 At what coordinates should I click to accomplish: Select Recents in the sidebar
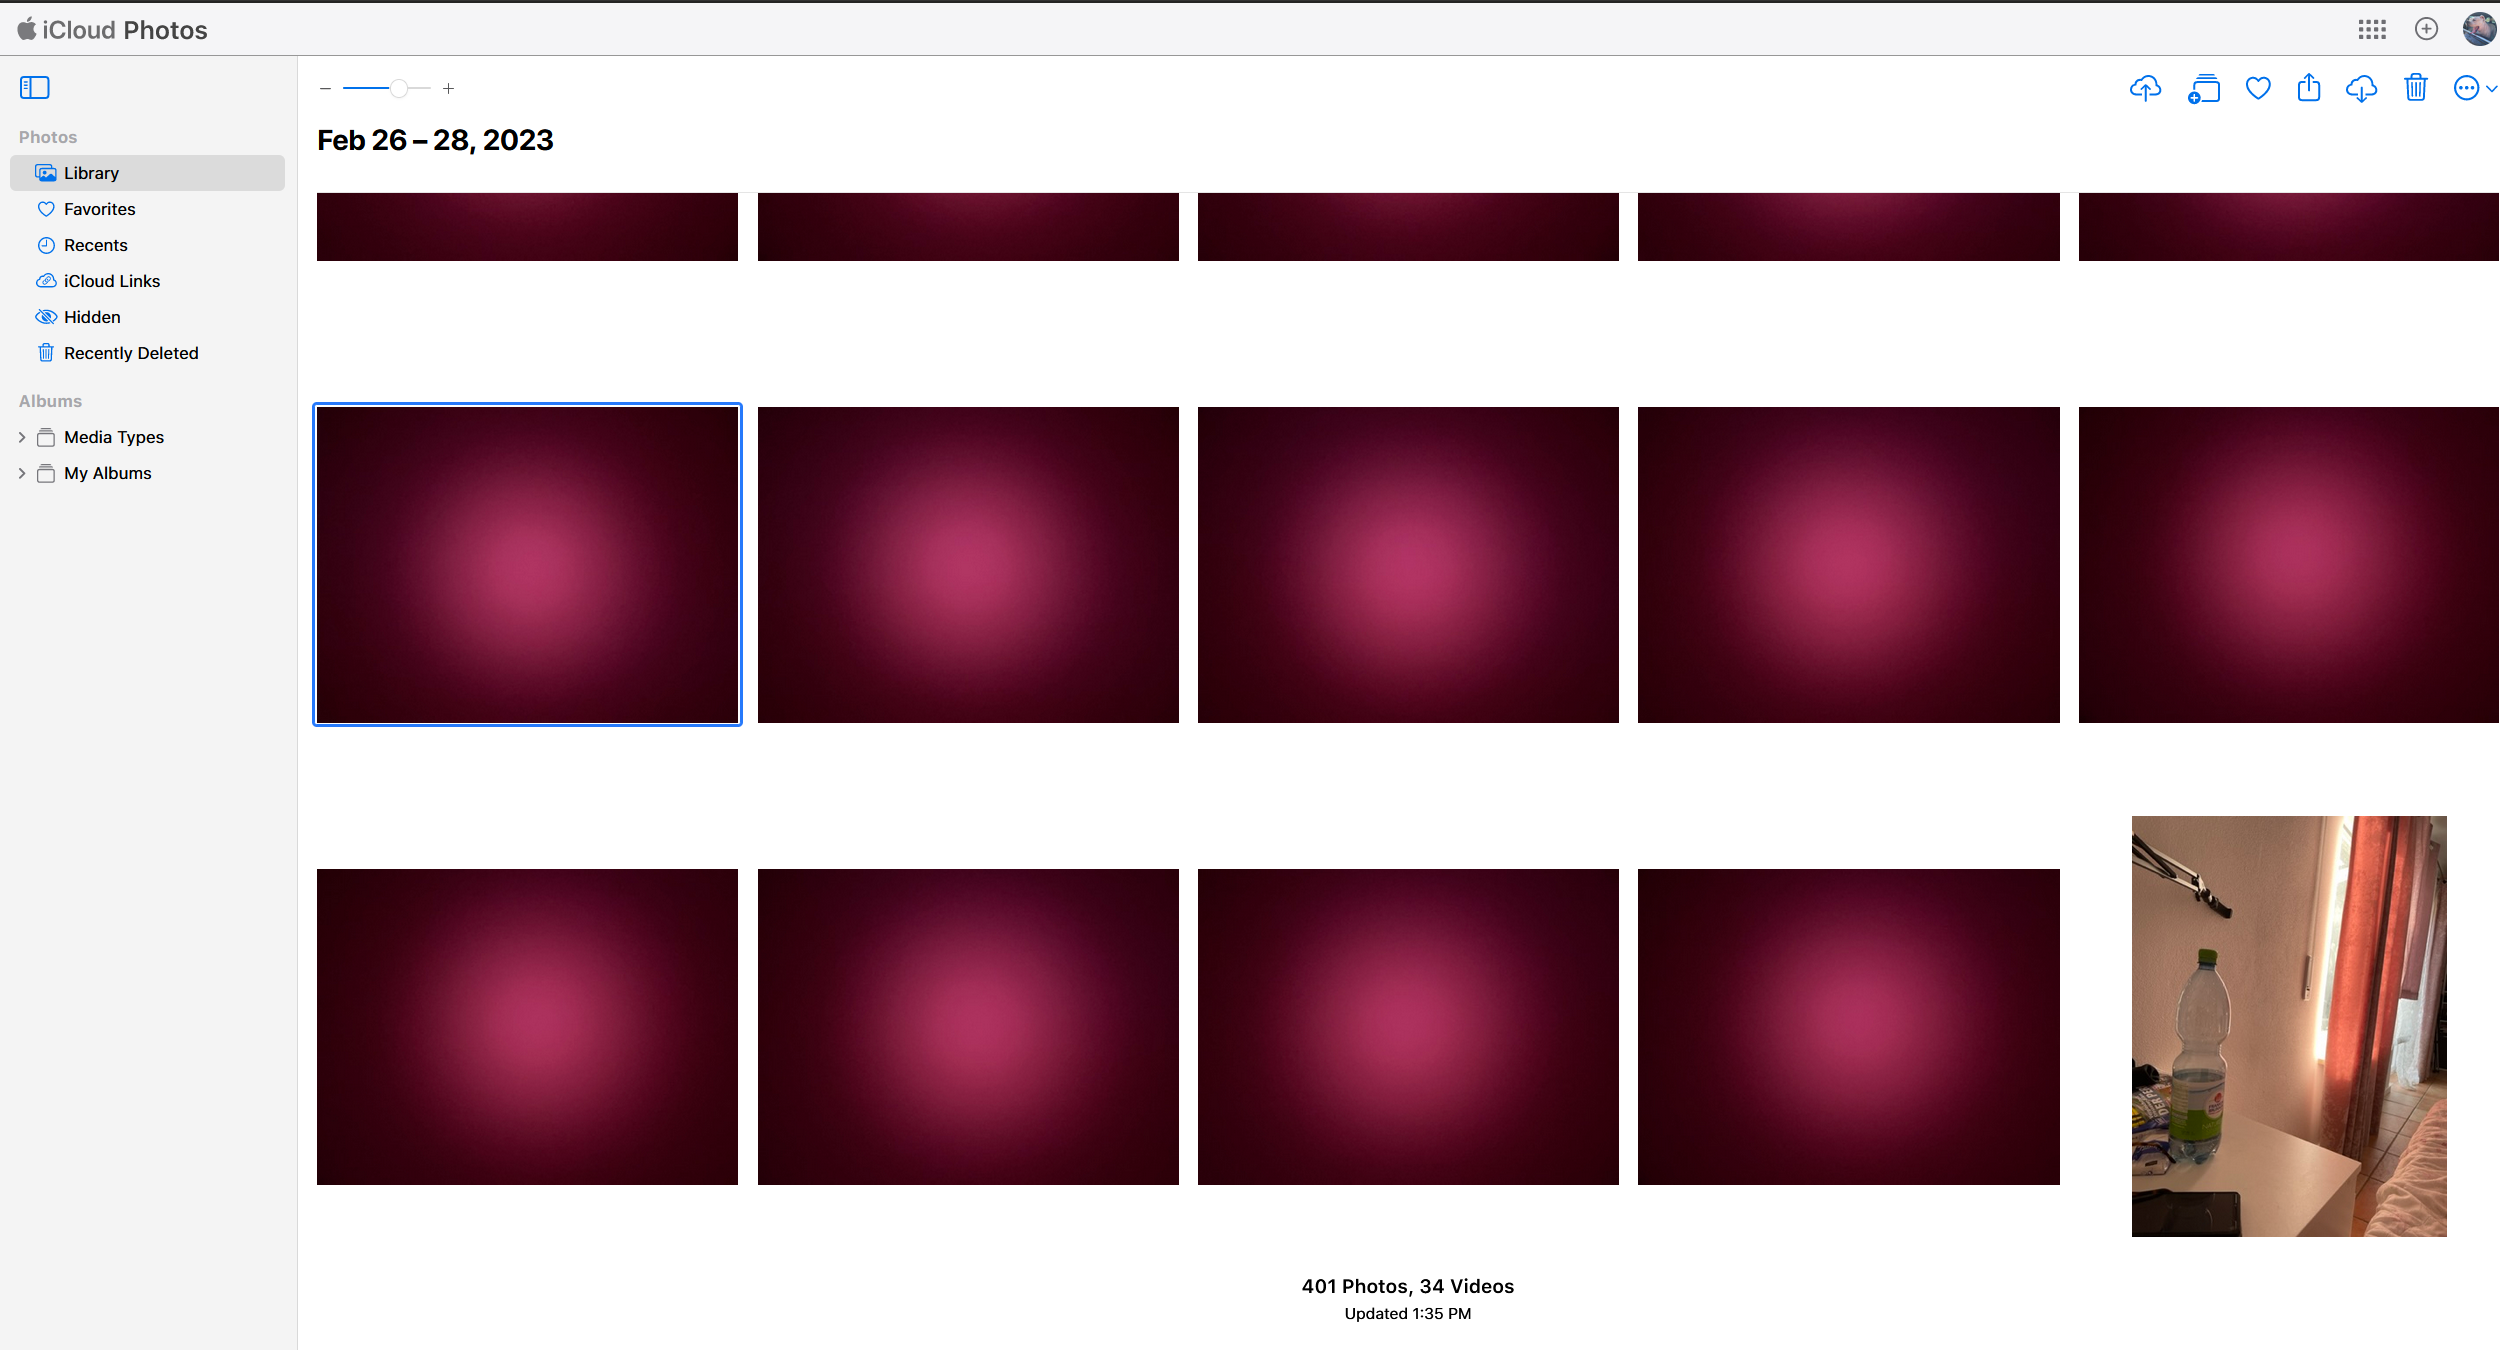point(93,244)
